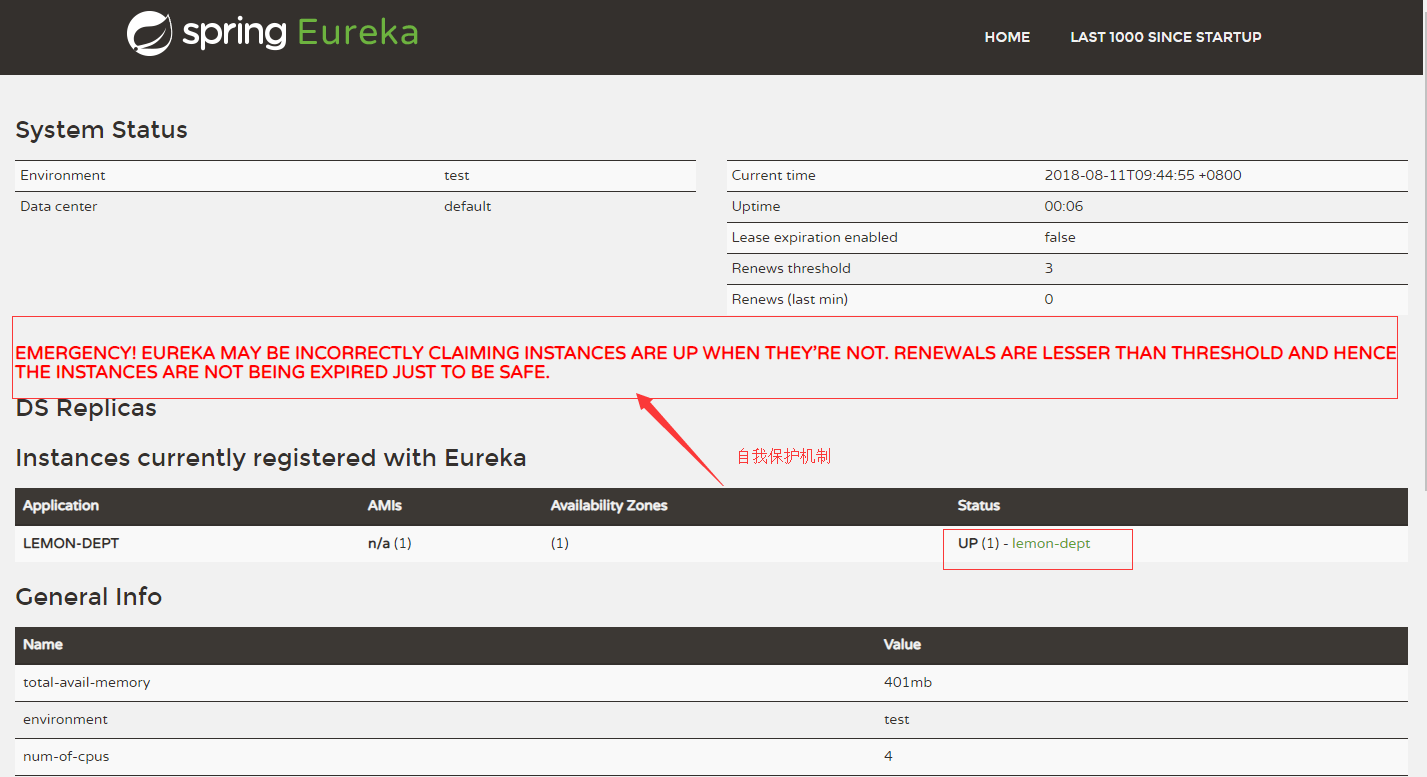Viewport: 1427px width, 777px height.
Task: Select the Renews (last min) label
Action: (x=790, y=299)
